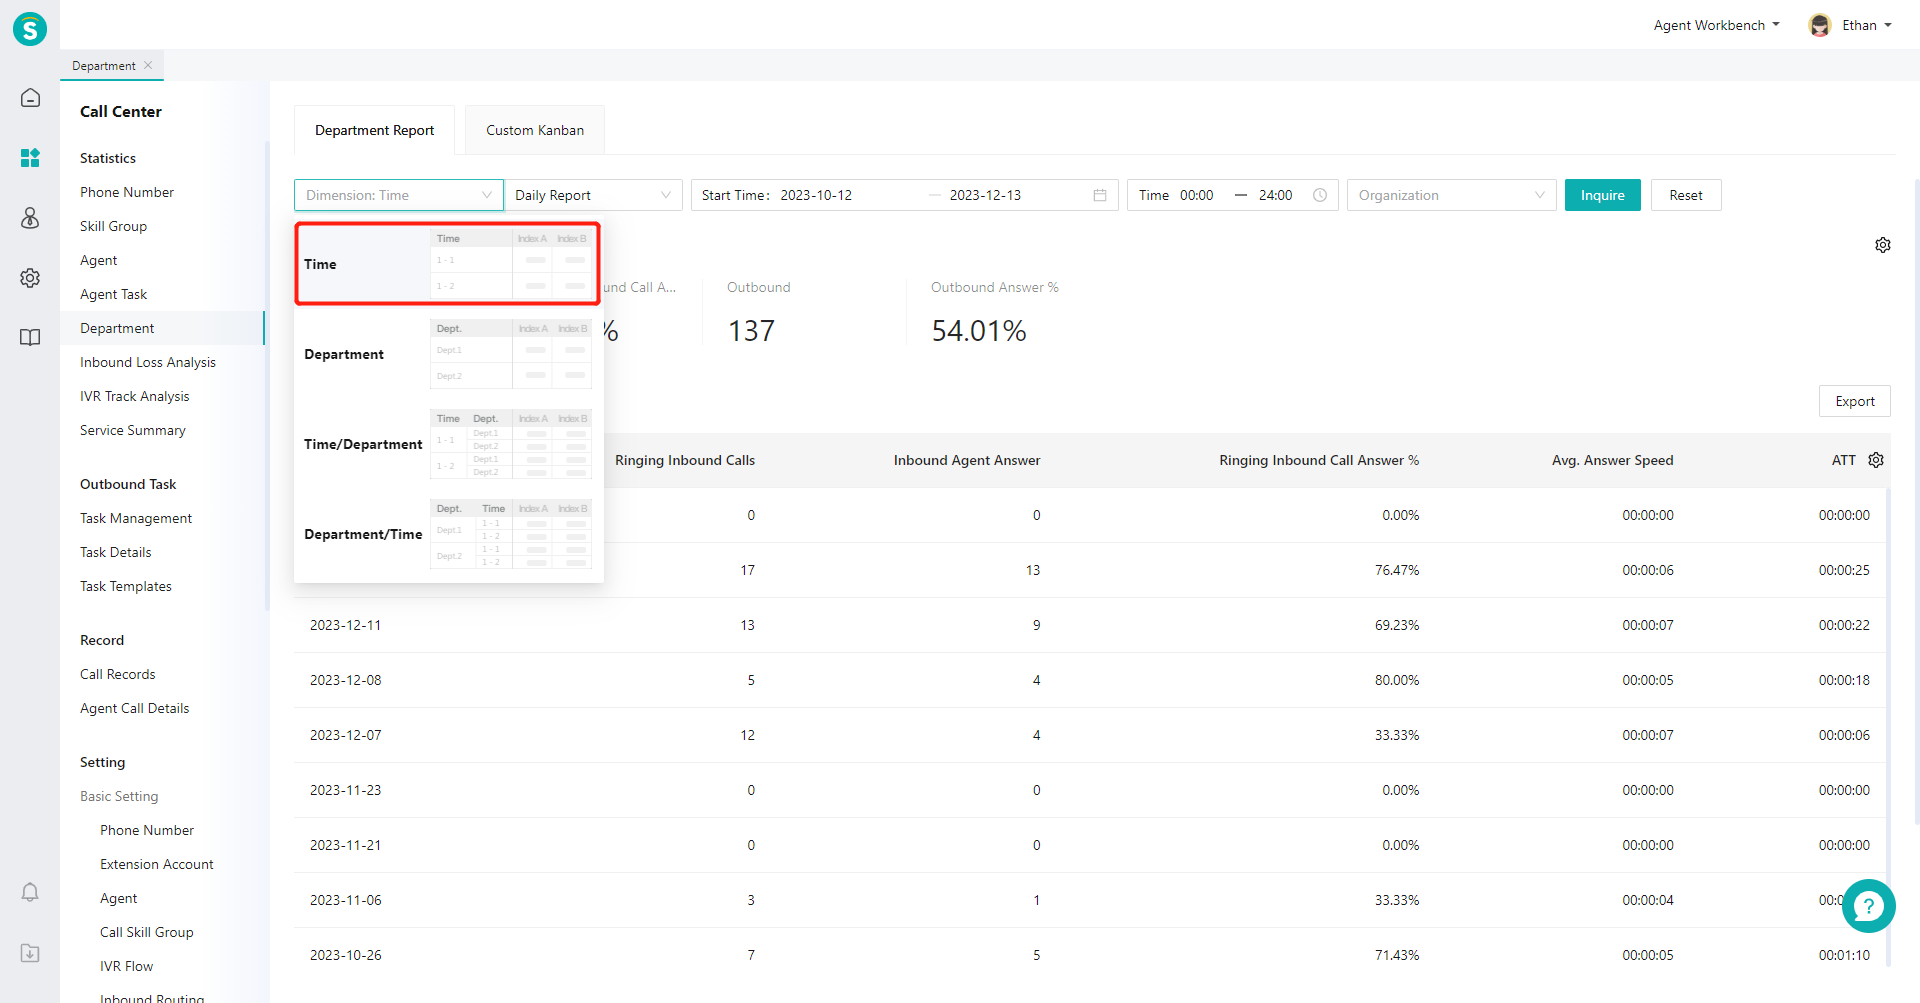Screen dimensions: 1920x1003
Task: Click the Outbound Answer % value 54.01%
Action: pyautogui.click(x=979, y=331)
